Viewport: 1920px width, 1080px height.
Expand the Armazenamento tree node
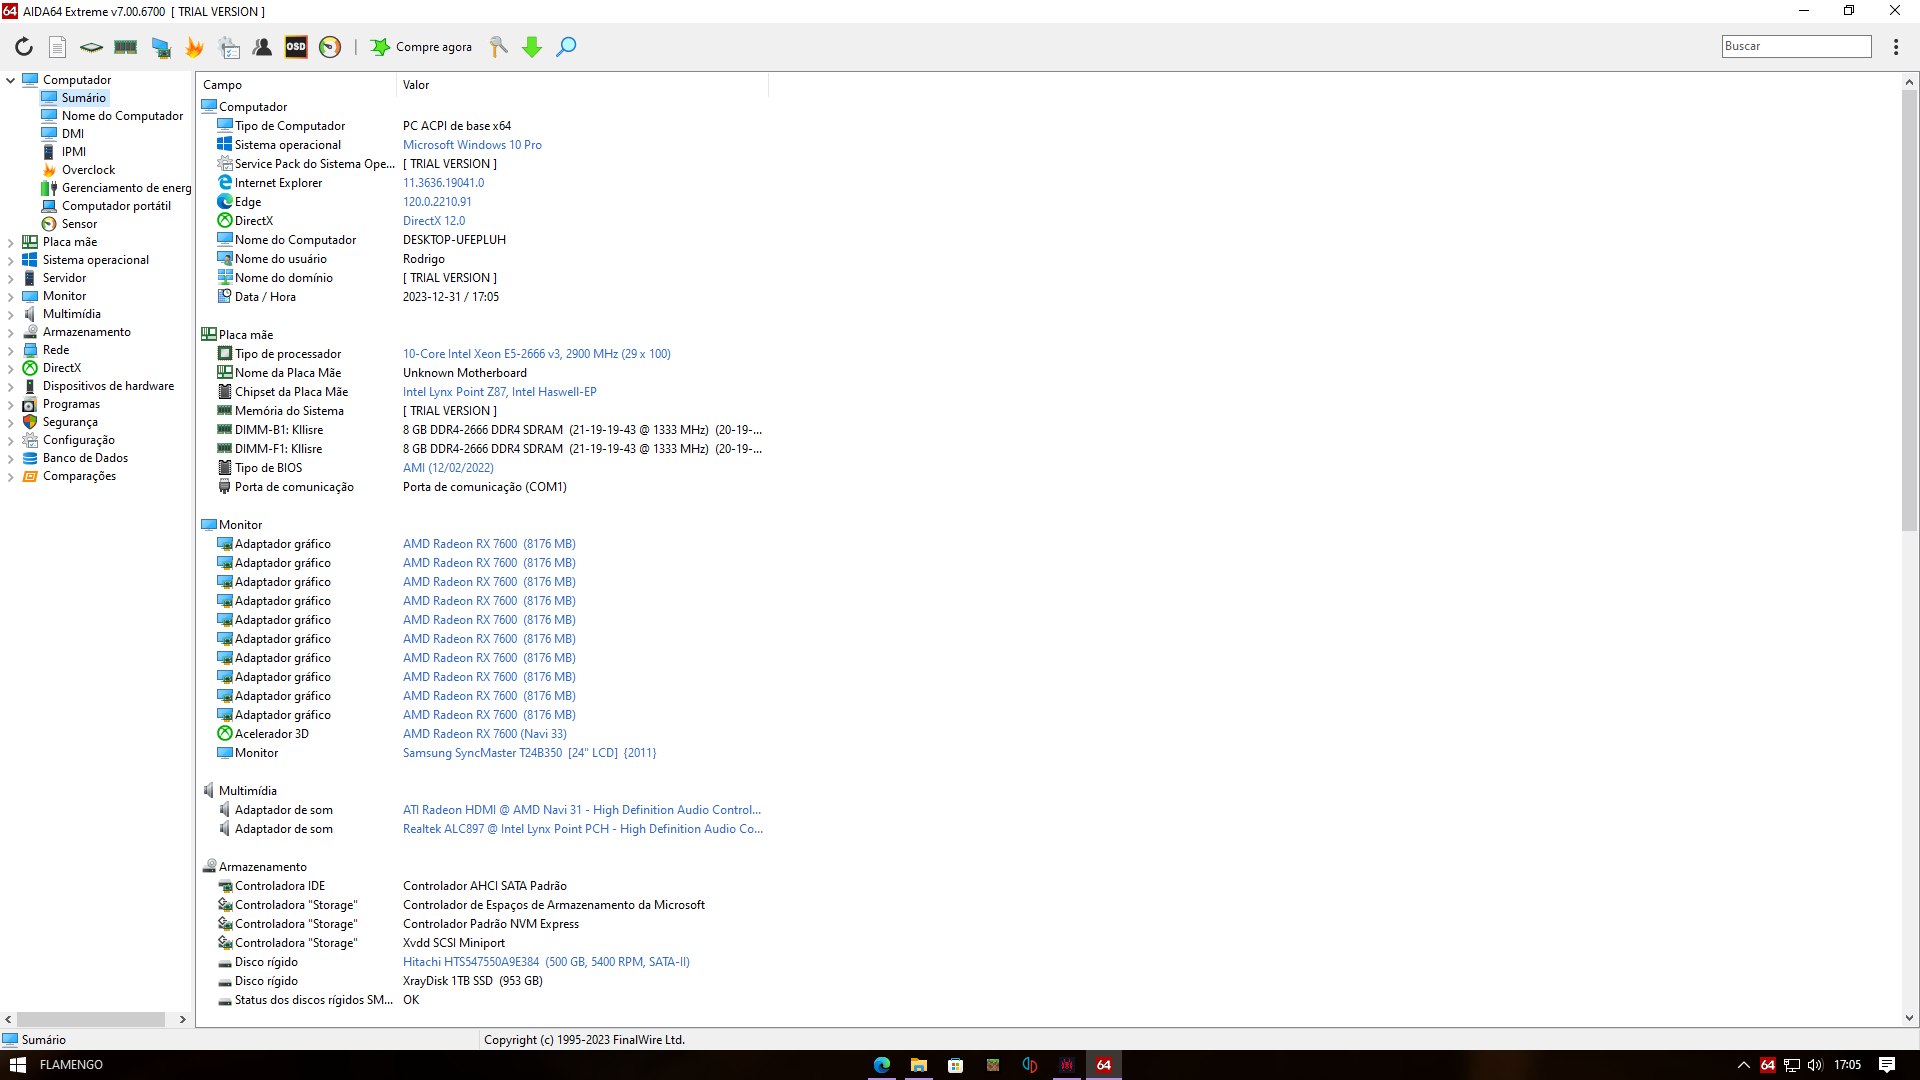tap(10, 332)
